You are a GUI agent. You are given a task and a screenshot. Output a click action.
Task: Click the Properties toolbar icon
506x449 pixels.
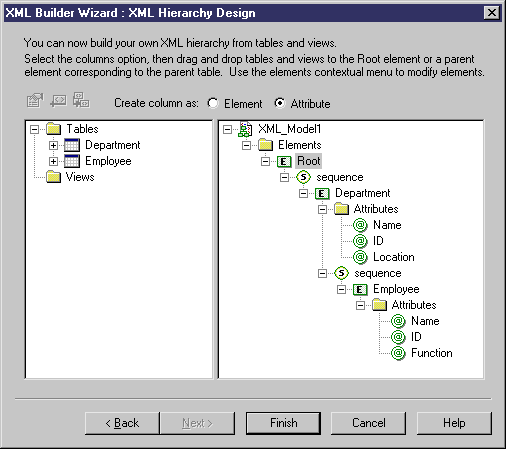[35, 101]
